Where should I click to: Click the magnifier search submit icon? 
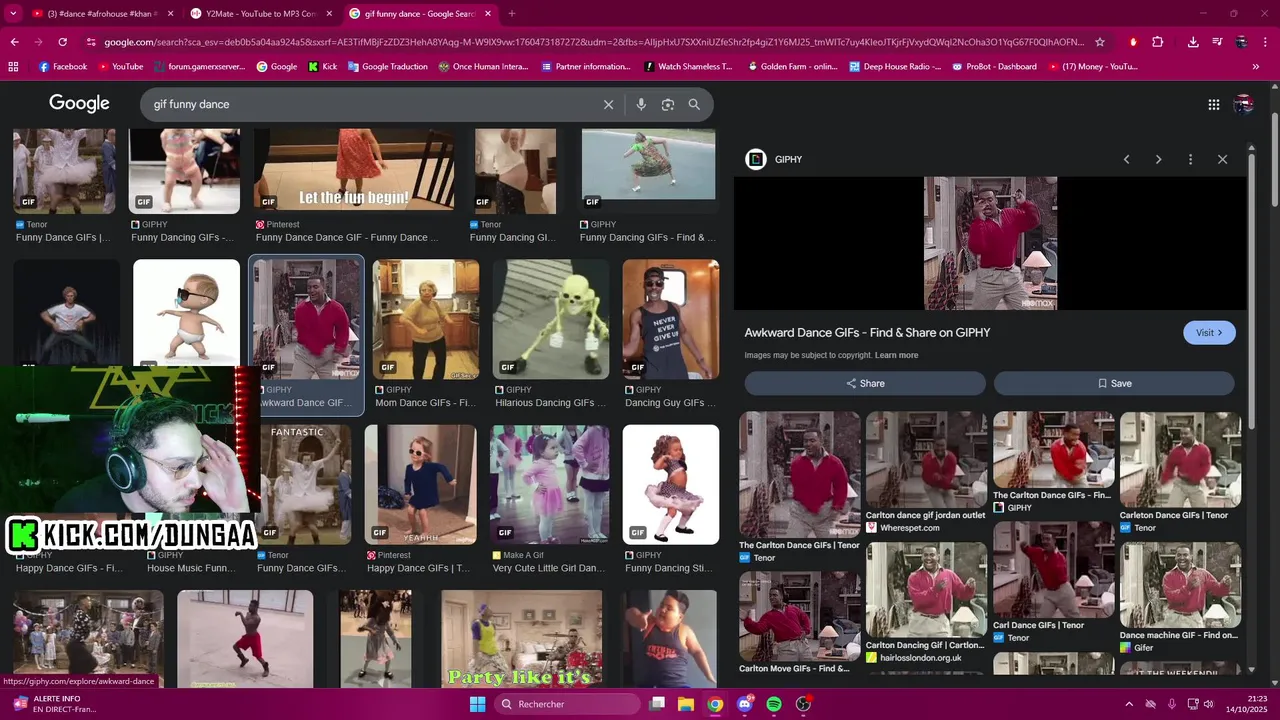(x=694, y=104)
